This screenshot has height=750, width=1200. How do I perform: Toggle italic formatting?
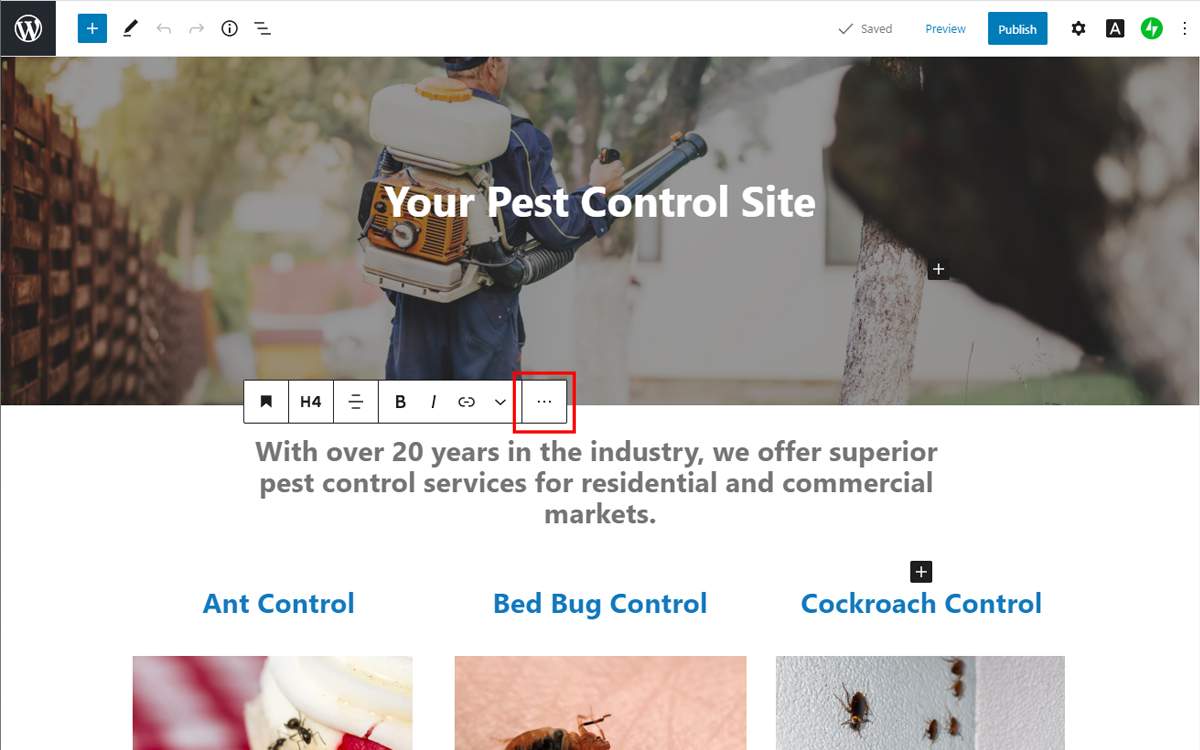pos(433,402)
